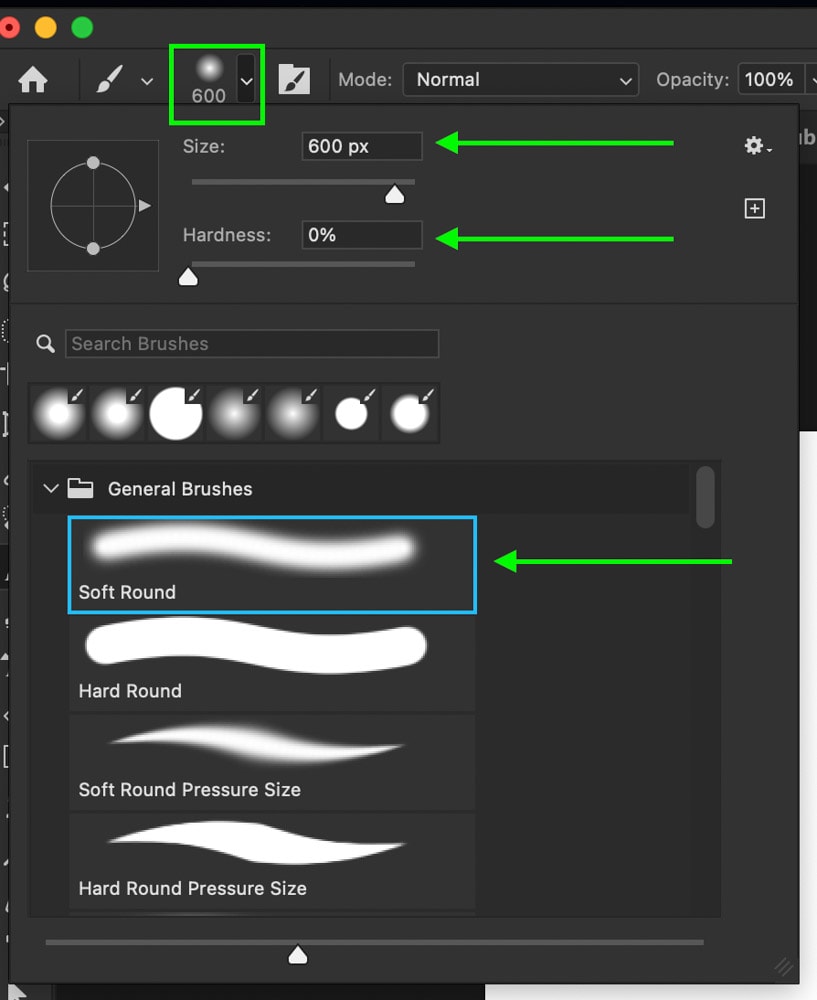The width and height of the screenshot is (817, 1000).
Task: Select the fifth recent faint soft brush
Action: pyautogui.click(x=293, y=413)
